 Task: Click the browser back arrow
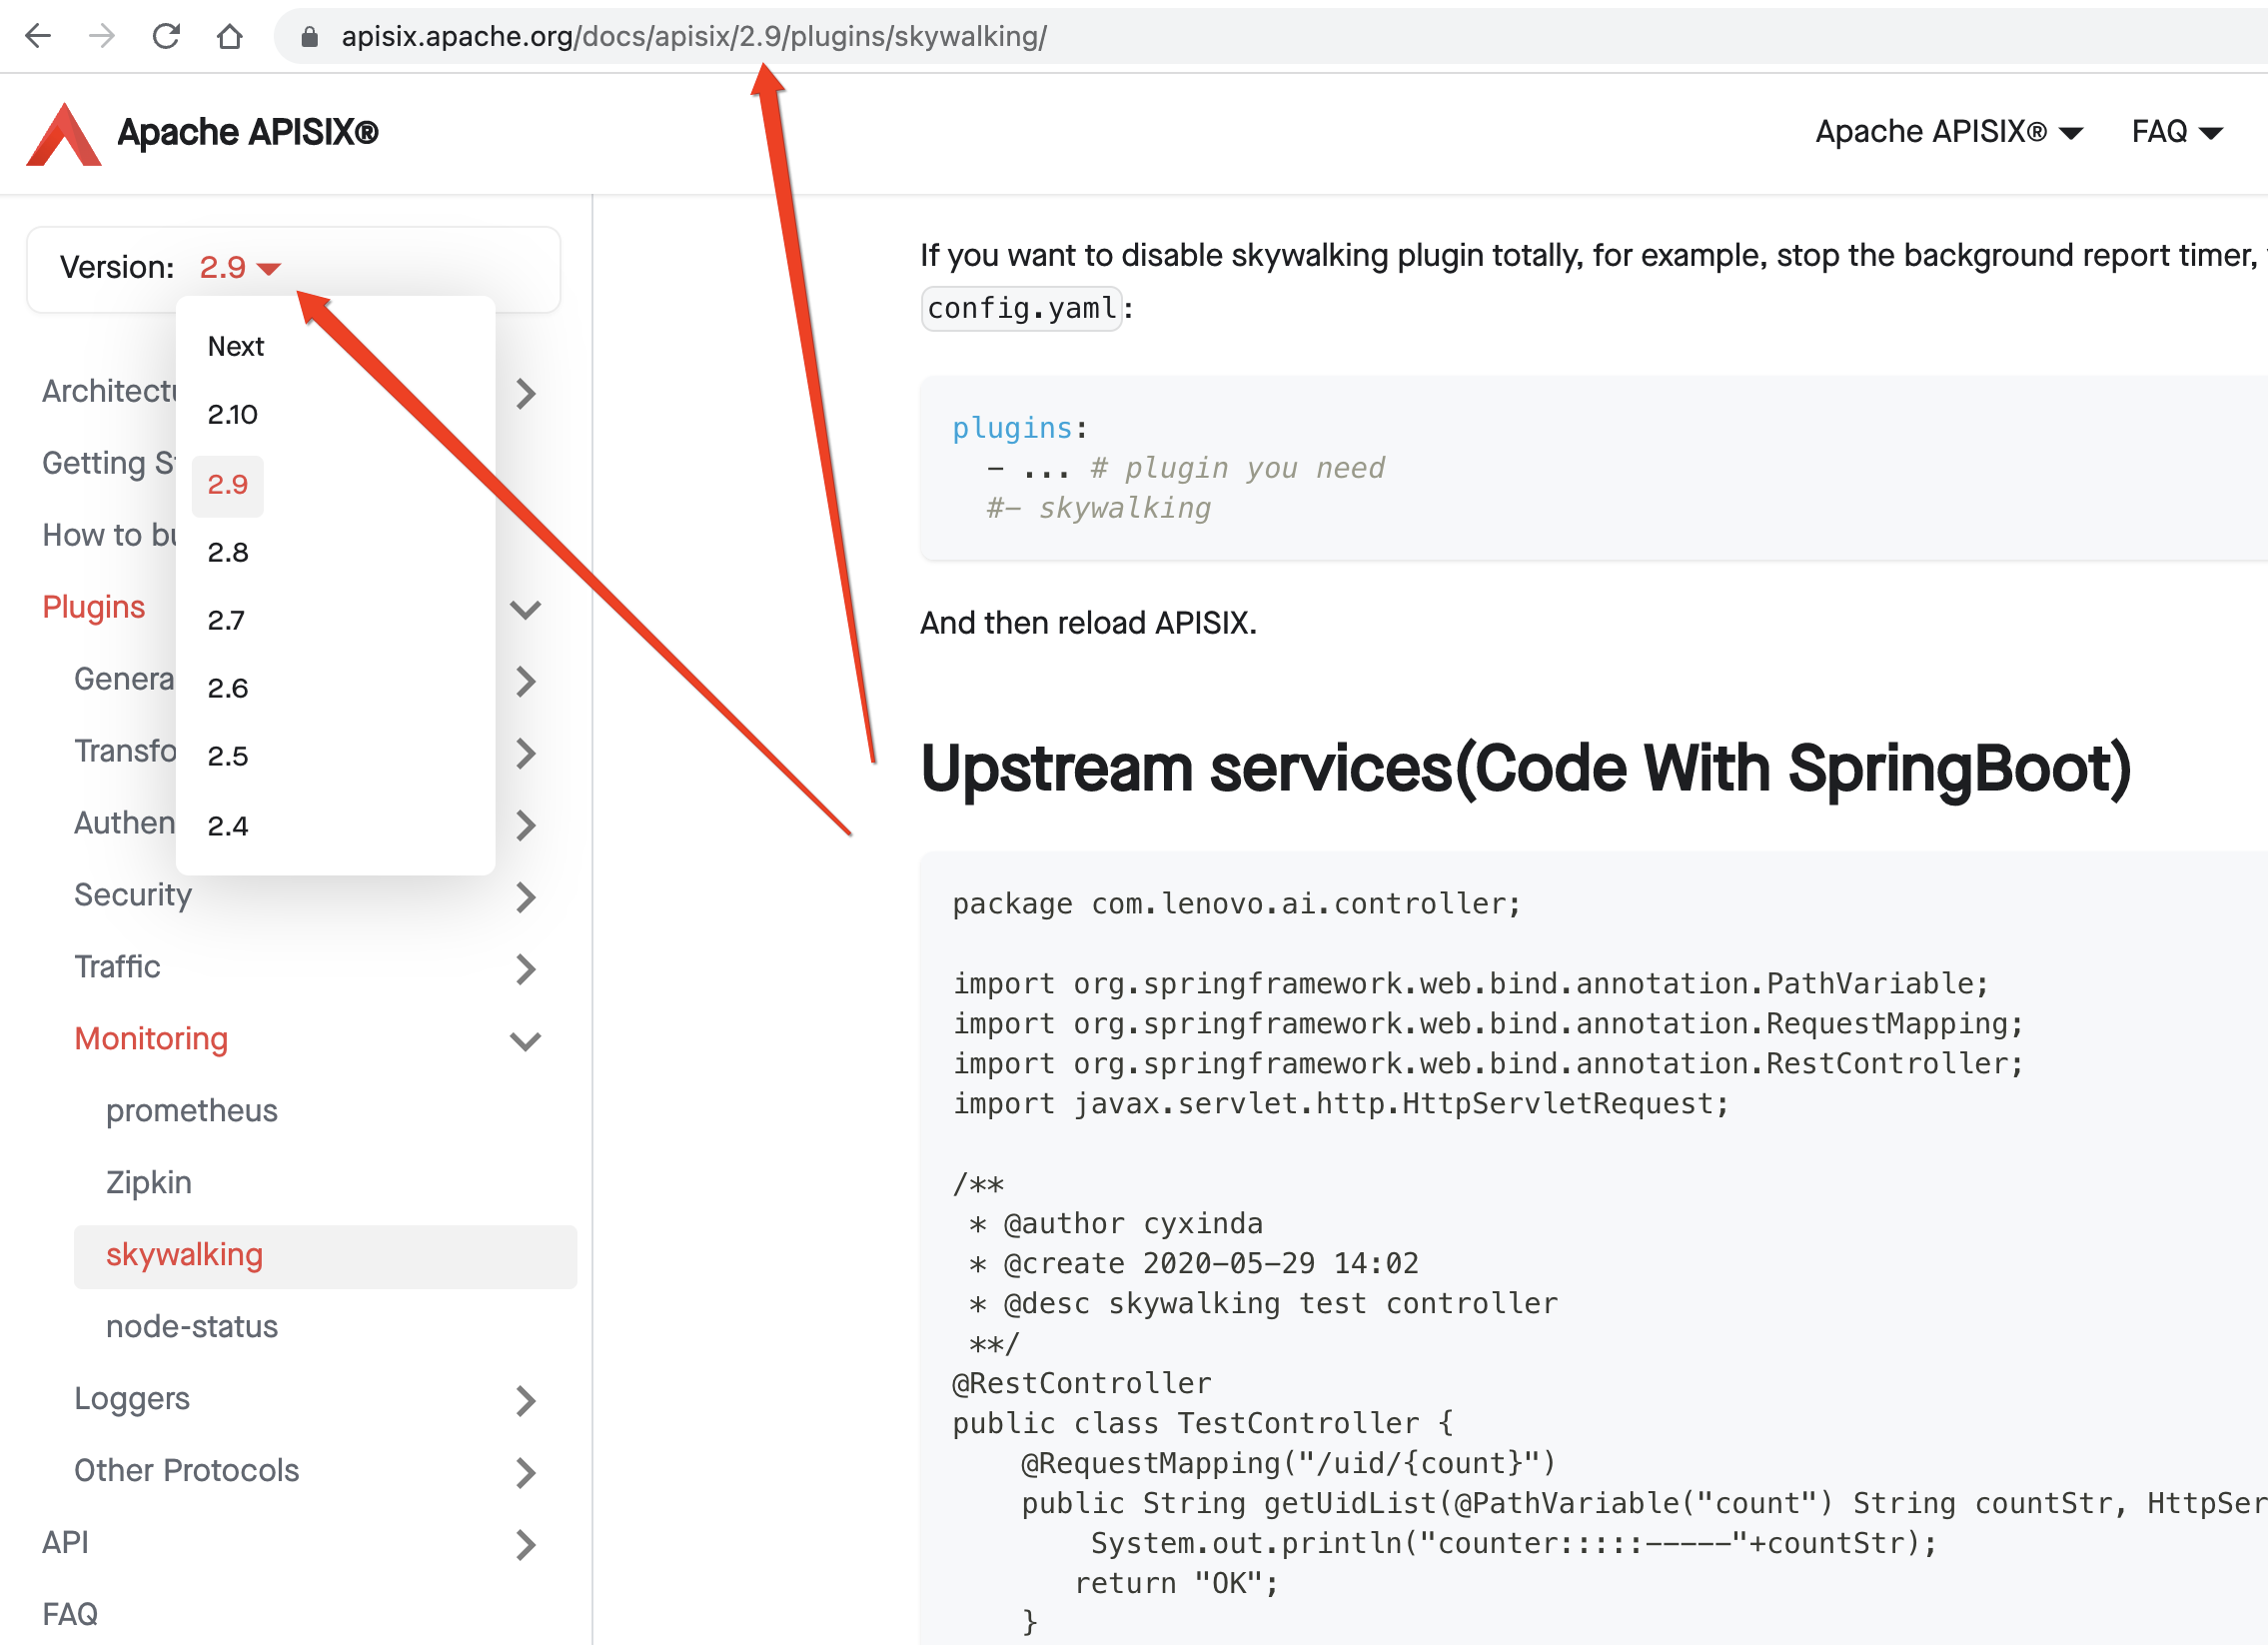tap(38, 37)
